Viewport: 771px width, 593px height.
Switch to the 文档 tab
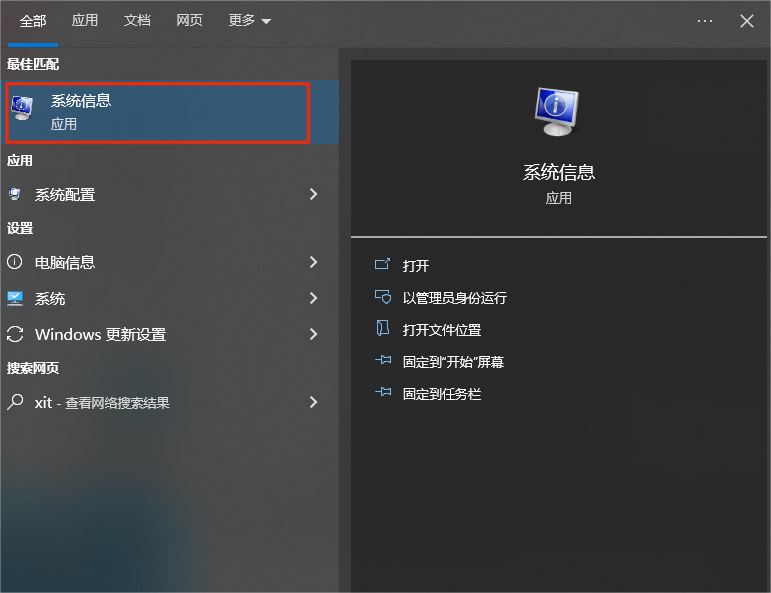click(137, 21)
